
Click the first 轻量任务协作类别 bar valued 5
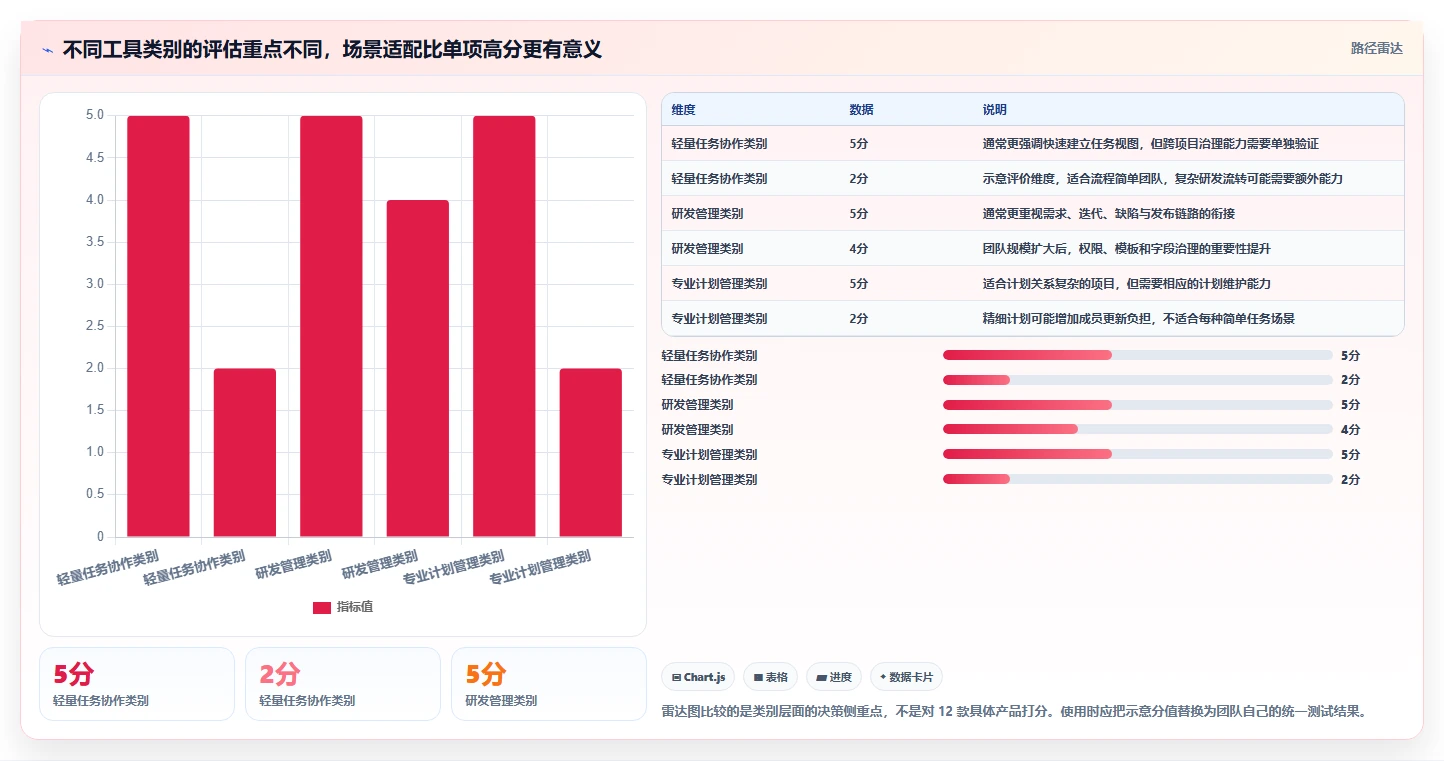158,326
